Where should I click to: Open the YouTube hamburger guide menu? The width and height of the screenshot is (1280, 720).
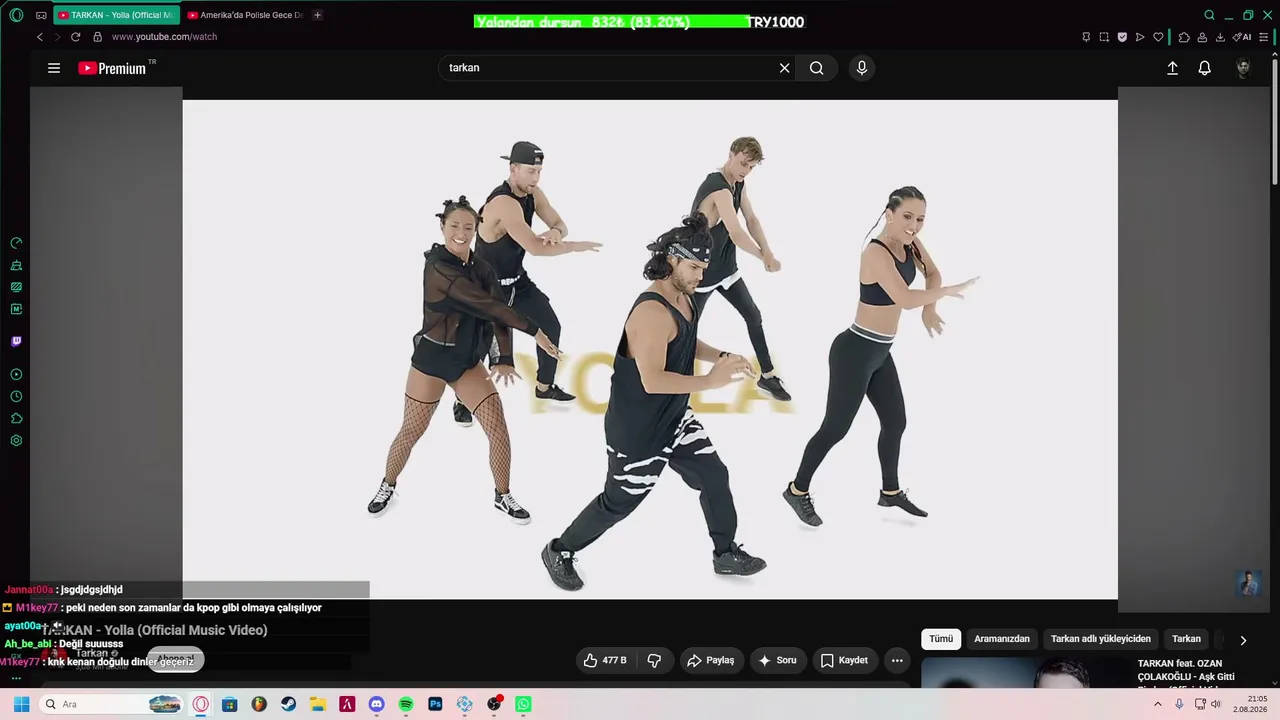pyautogui.click(x=54, y=68)
